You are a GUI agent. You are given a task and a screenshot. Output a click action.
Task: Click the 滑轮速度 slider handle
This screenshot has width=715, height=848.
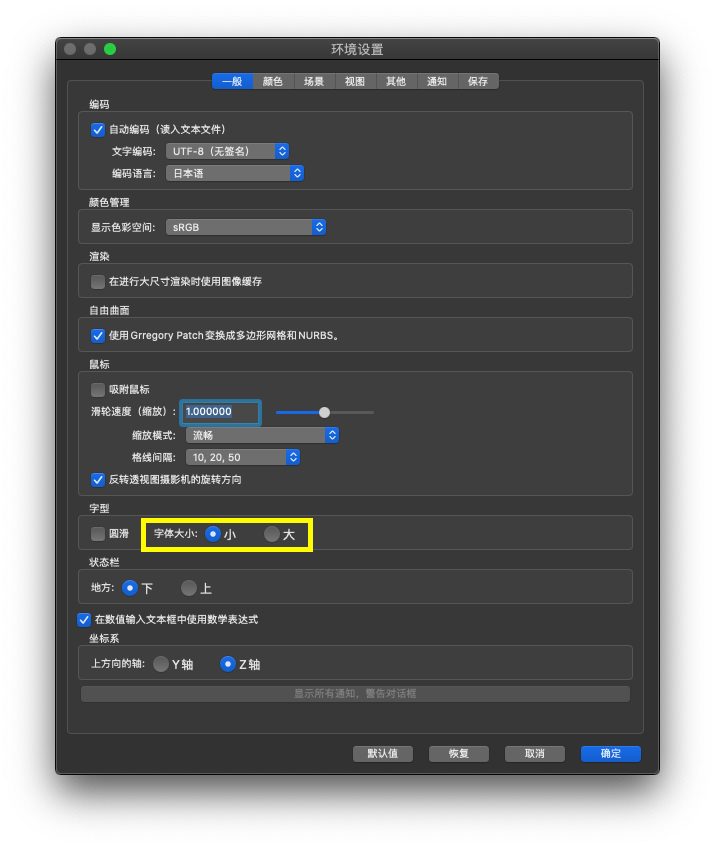(x=325, y=413)
